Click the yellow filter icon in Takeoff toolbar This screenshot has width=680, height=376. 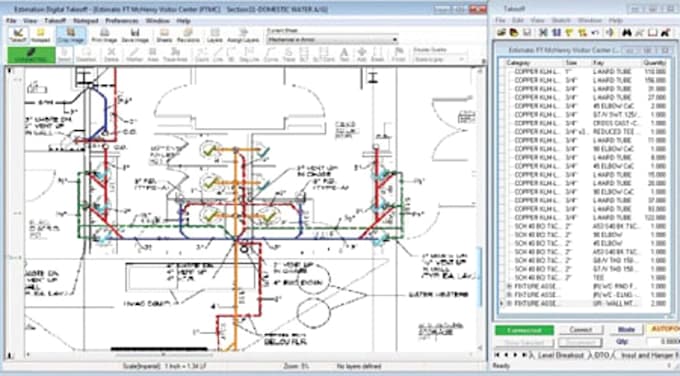pyautogui.click(x=569, y=32)
